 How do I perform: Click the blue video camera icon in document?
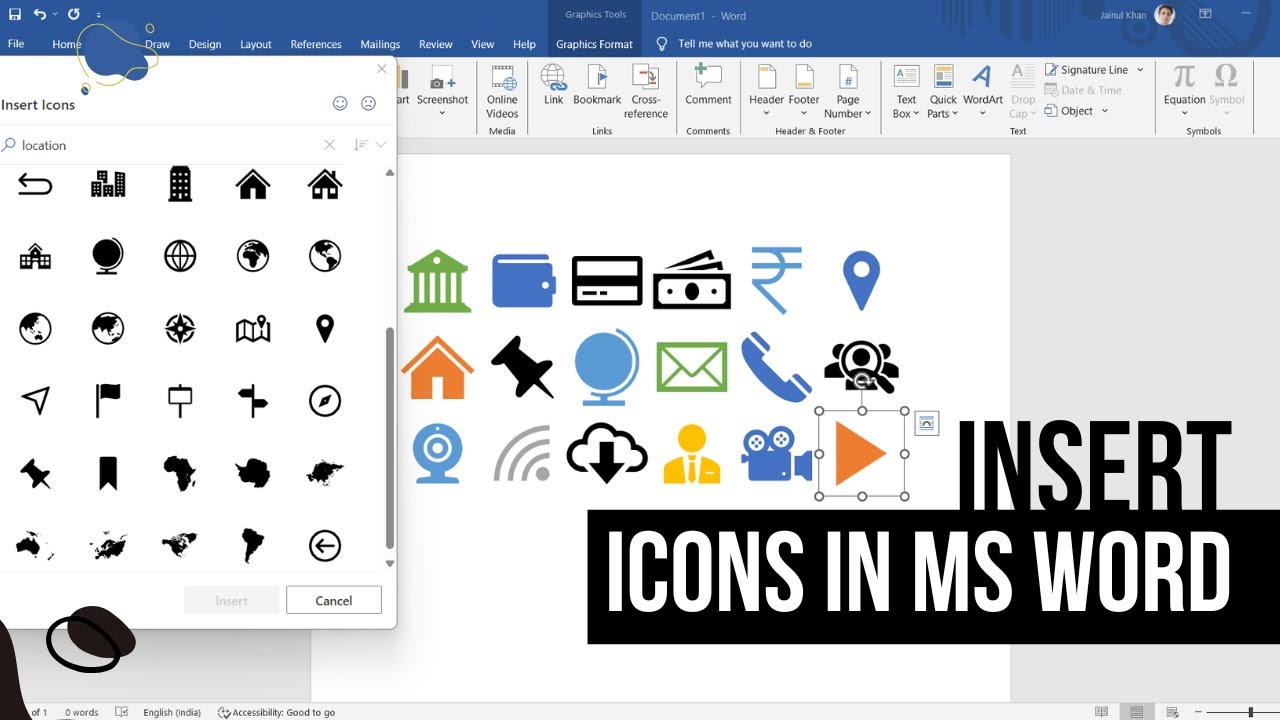777,454
